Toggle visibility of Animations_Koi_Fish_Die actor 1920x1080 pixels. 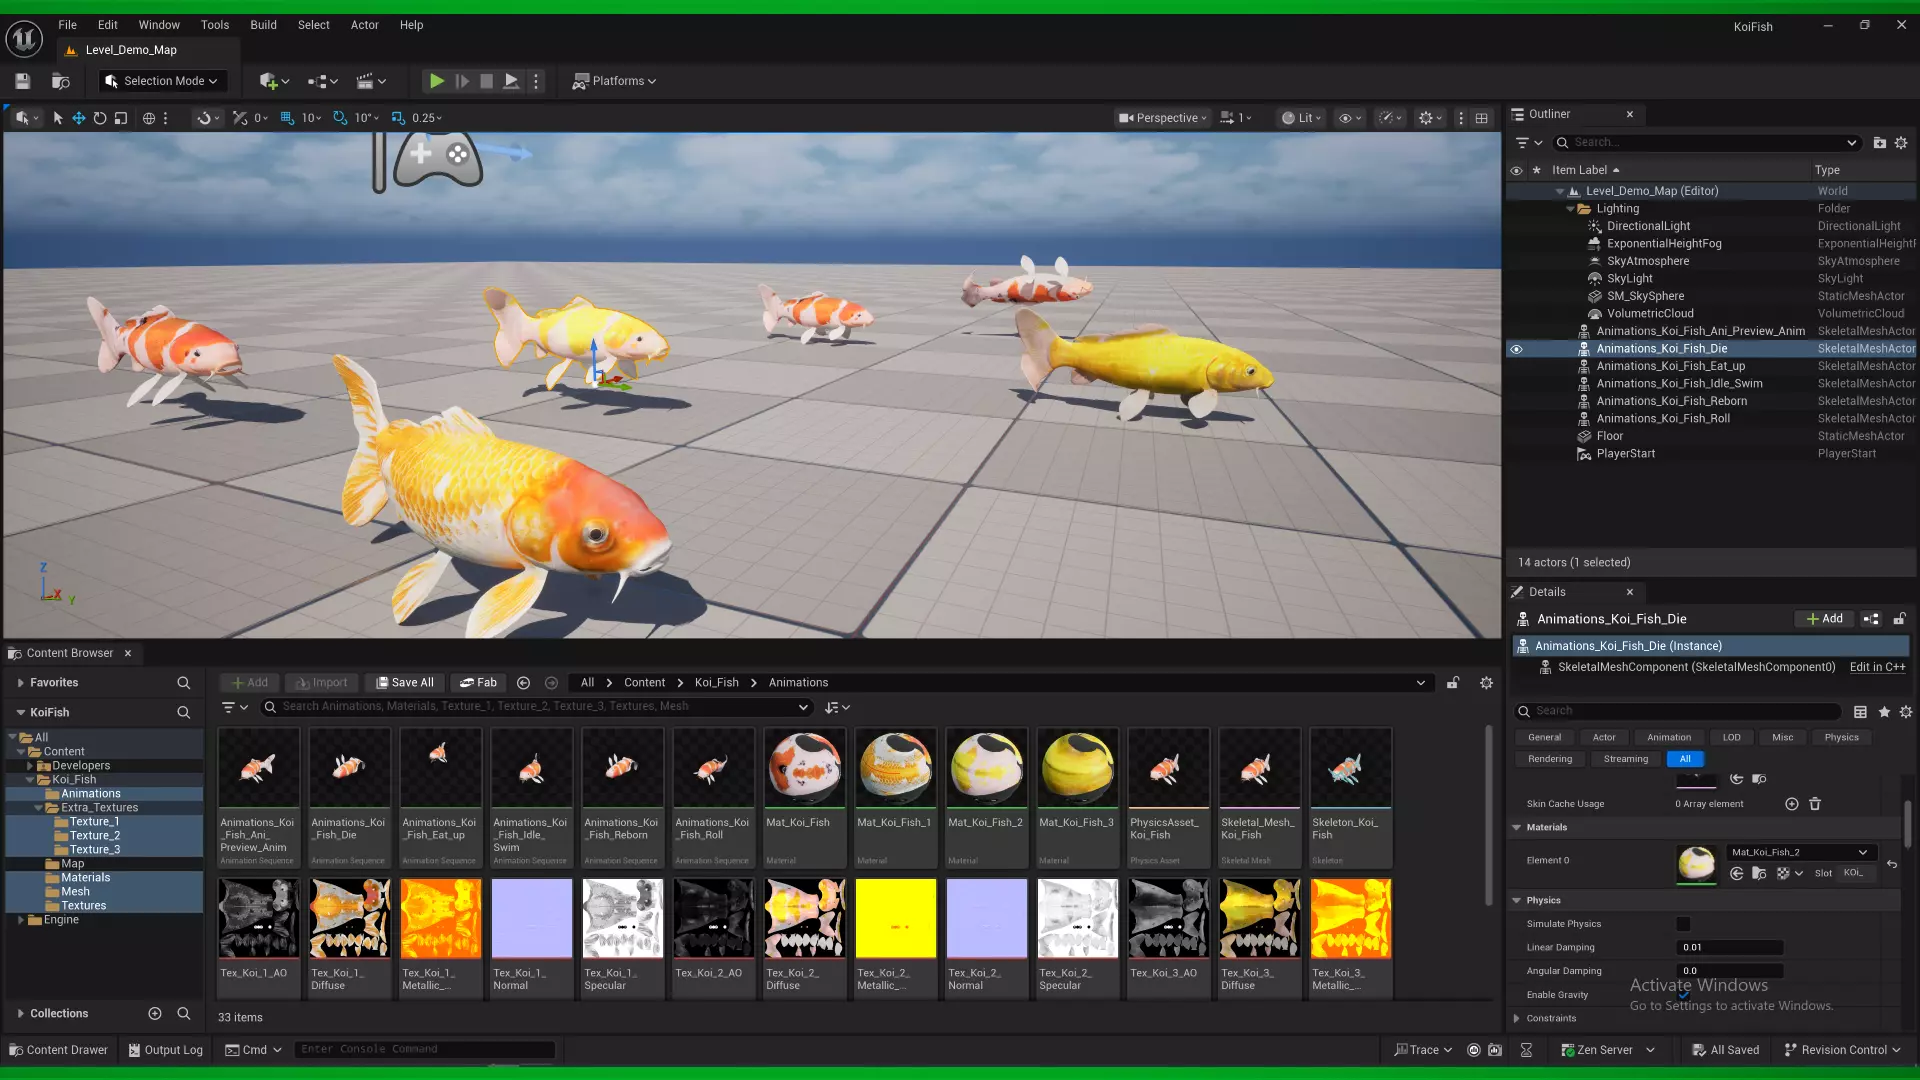pyautogui.click(x=1516, y=349)
